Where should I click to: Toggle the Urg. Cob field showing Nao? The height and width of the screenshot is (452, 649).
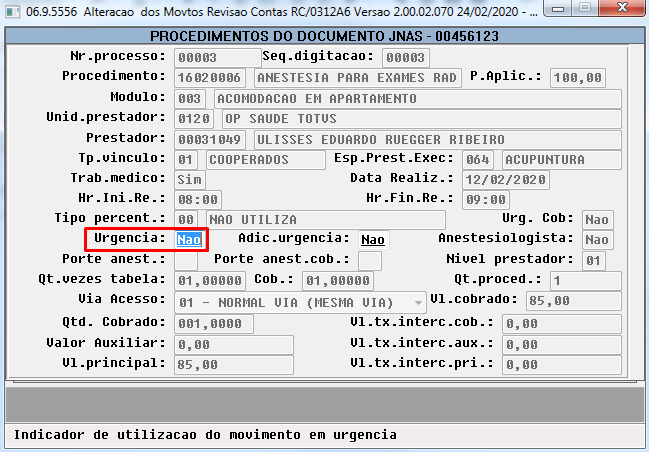(x=597, y=220)
